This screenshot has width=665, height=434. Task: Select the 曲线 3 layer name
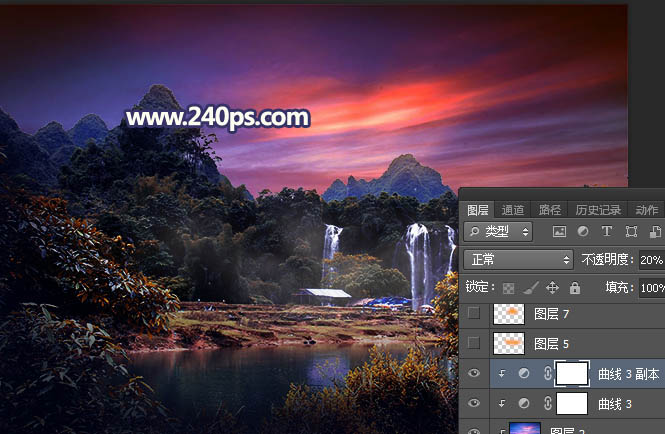[615, 404]
